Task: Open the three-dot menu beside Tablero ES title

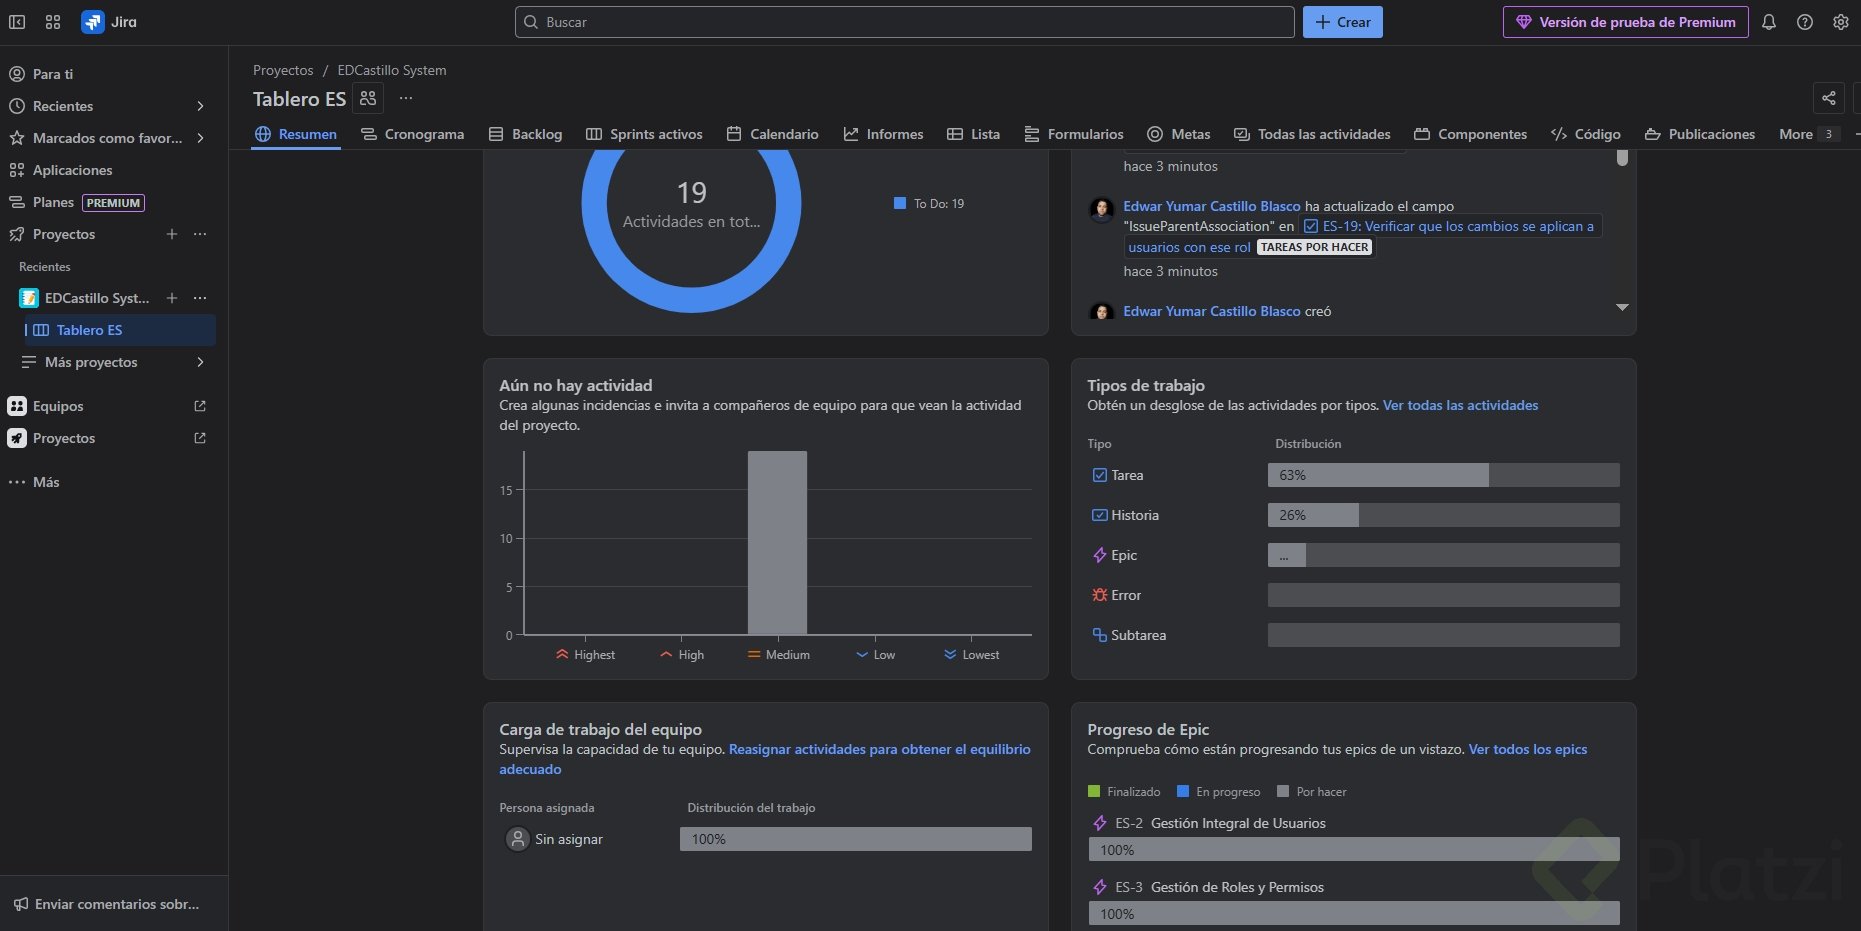Action: 406,98
